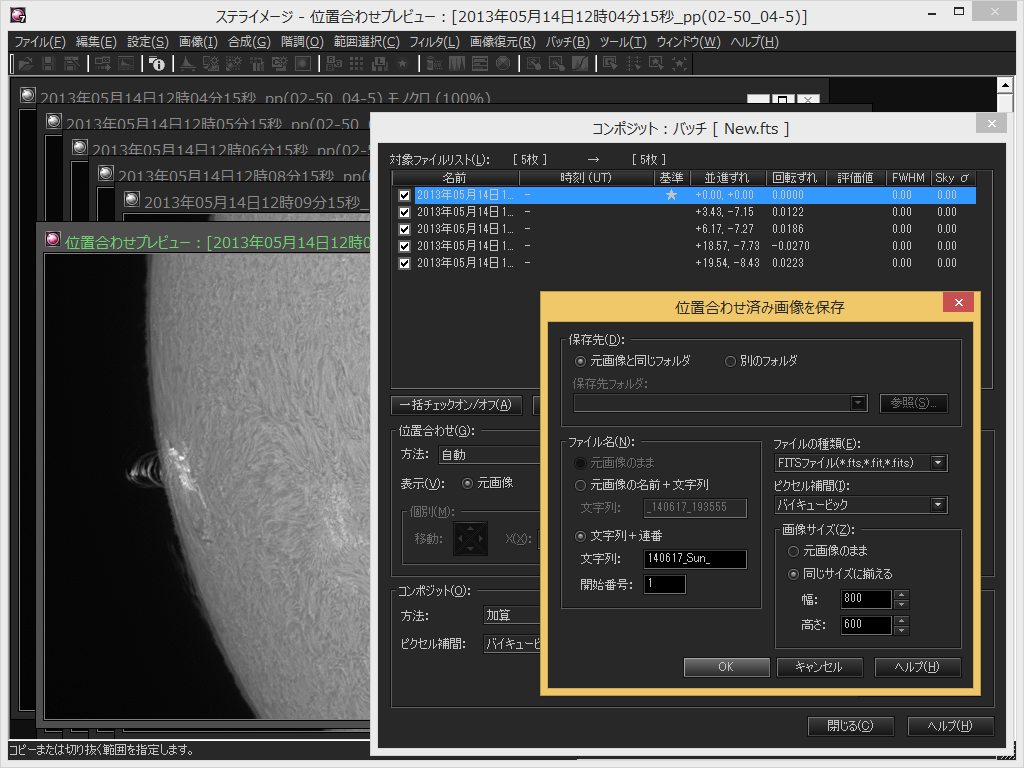
Task: Click the 参照(S)... browse button
Action: point(914,403)
